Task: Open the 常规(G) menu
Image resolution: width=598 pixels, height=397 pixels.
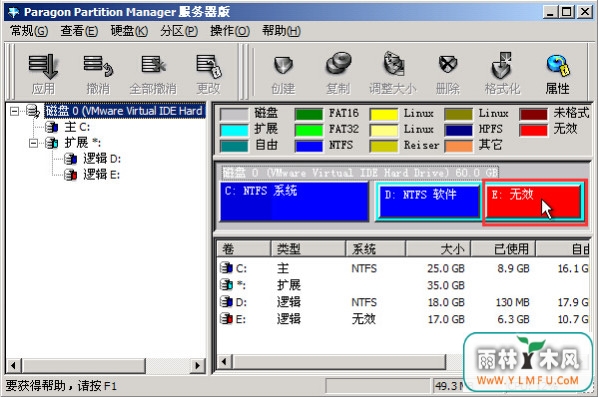Action: (29, 31)
